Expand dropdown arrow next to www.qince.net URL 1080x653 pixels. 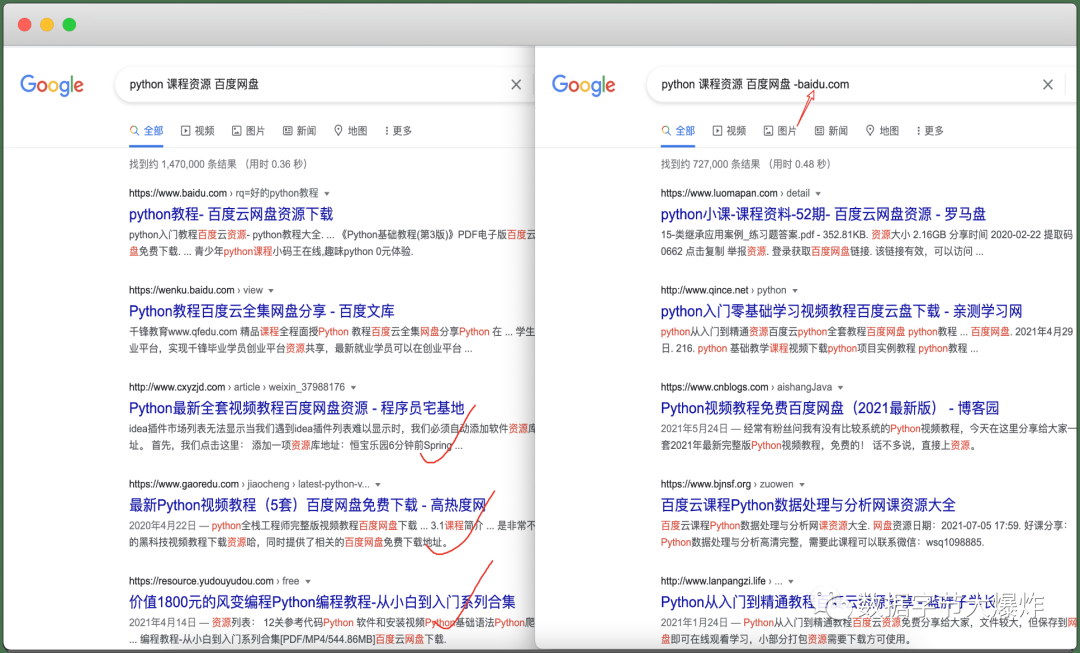tap(795, 291)
